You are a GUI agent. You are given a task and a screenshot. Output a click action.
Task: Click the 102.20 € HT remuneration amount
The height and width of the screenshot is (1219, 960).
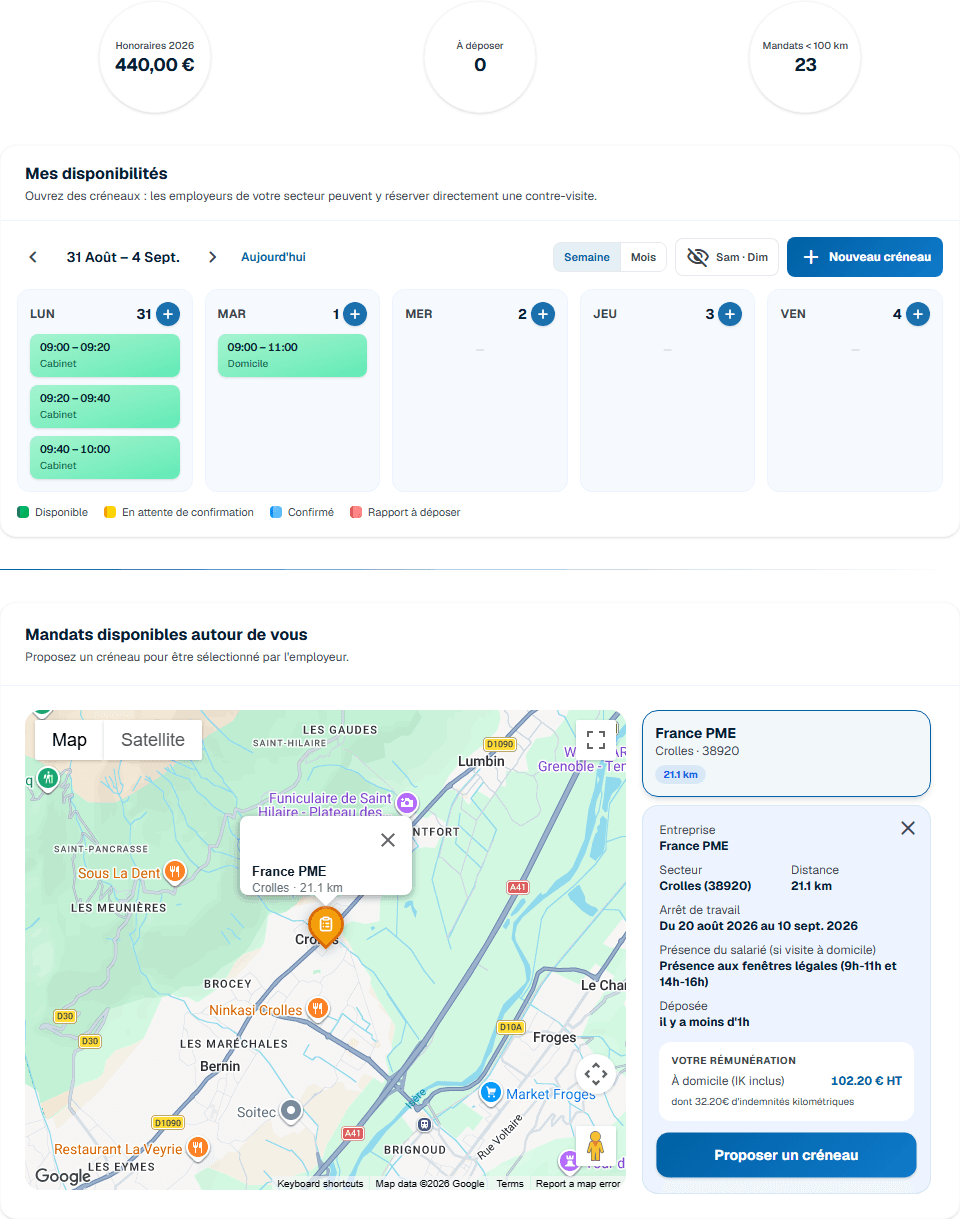867,1081
